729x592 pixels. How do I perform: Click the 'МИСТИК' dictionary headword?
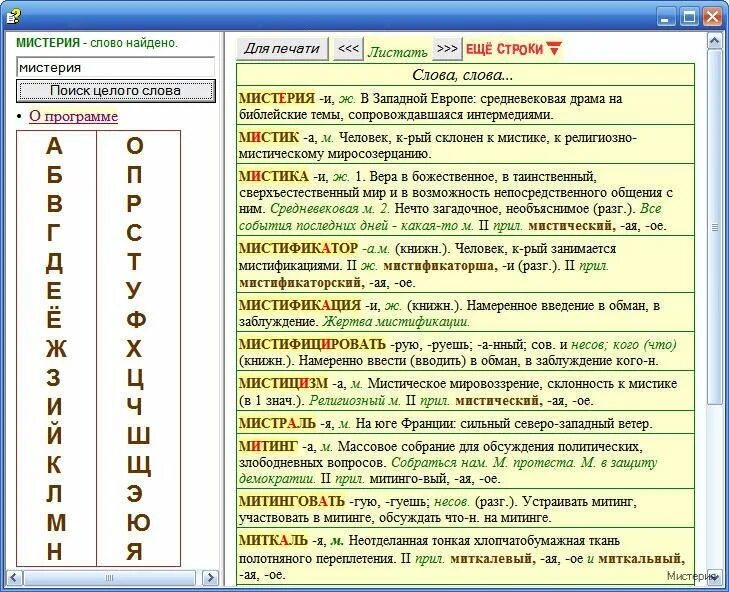269,138
